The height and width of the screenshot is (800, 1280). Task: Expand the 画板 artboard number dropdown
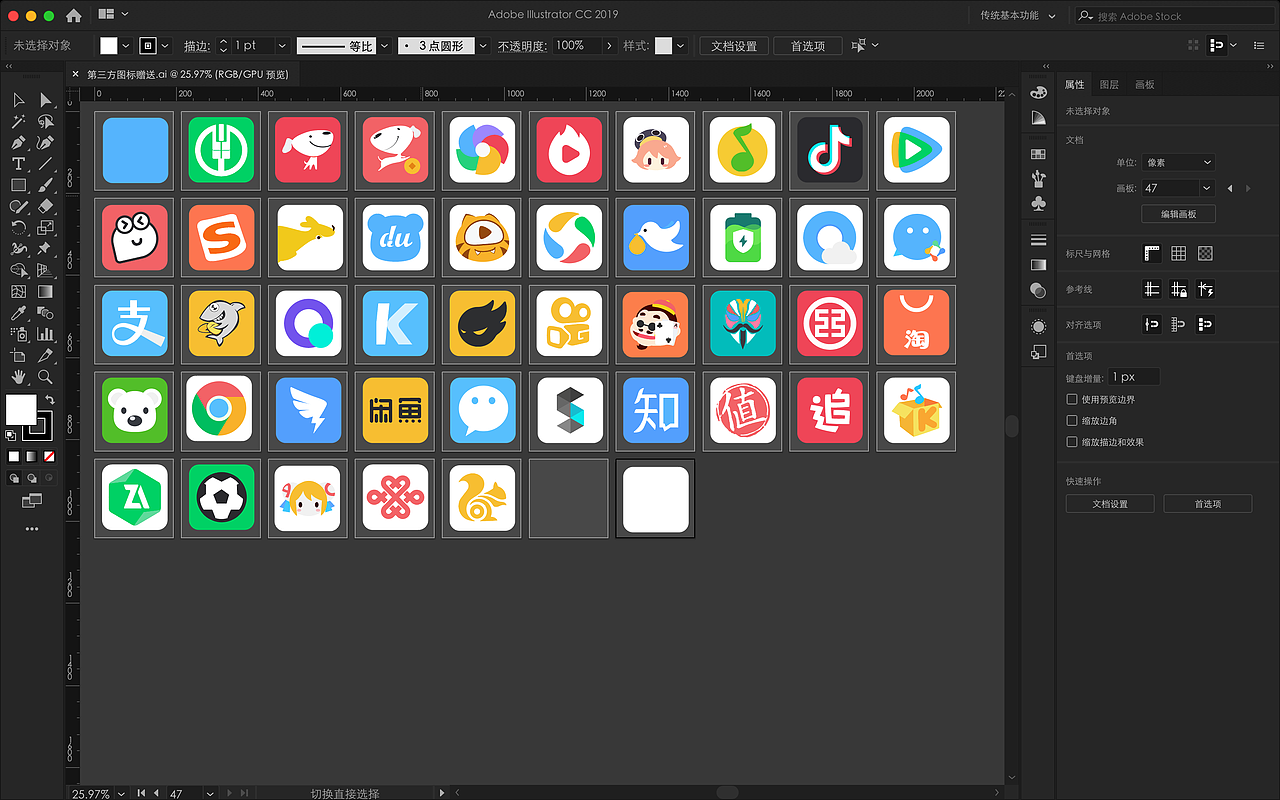tap(1207, 188)
